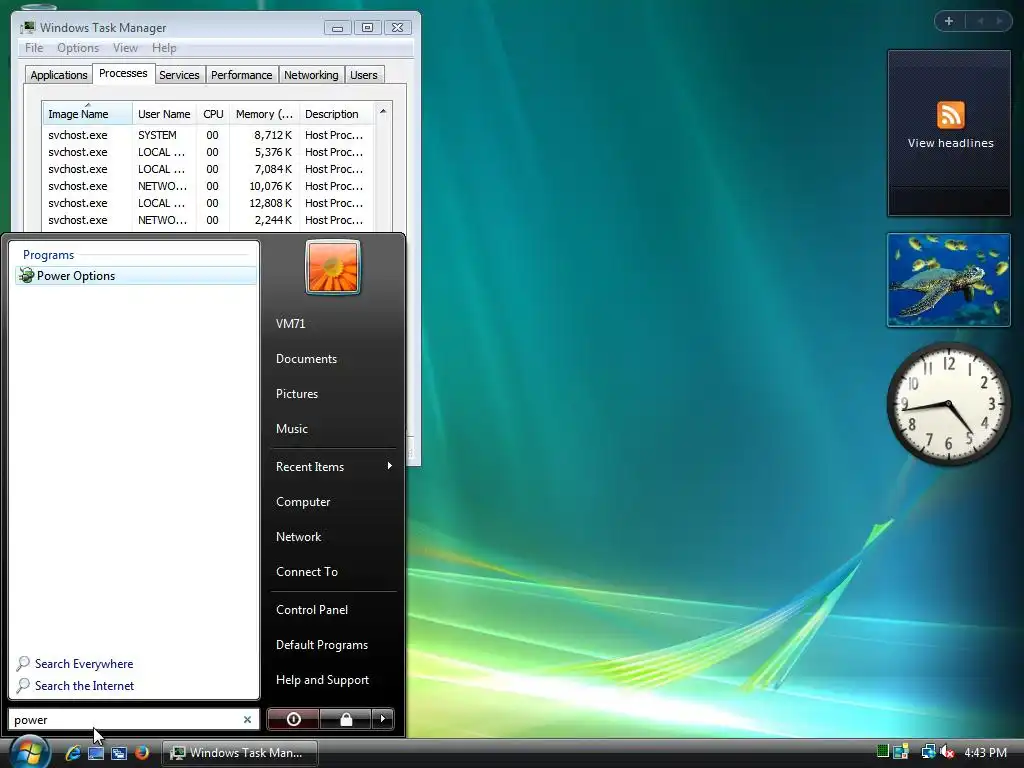Select svchost.exe row with 12,808 K memory
This screenshot has width=1024, height=768.
(x=208, y=203)
